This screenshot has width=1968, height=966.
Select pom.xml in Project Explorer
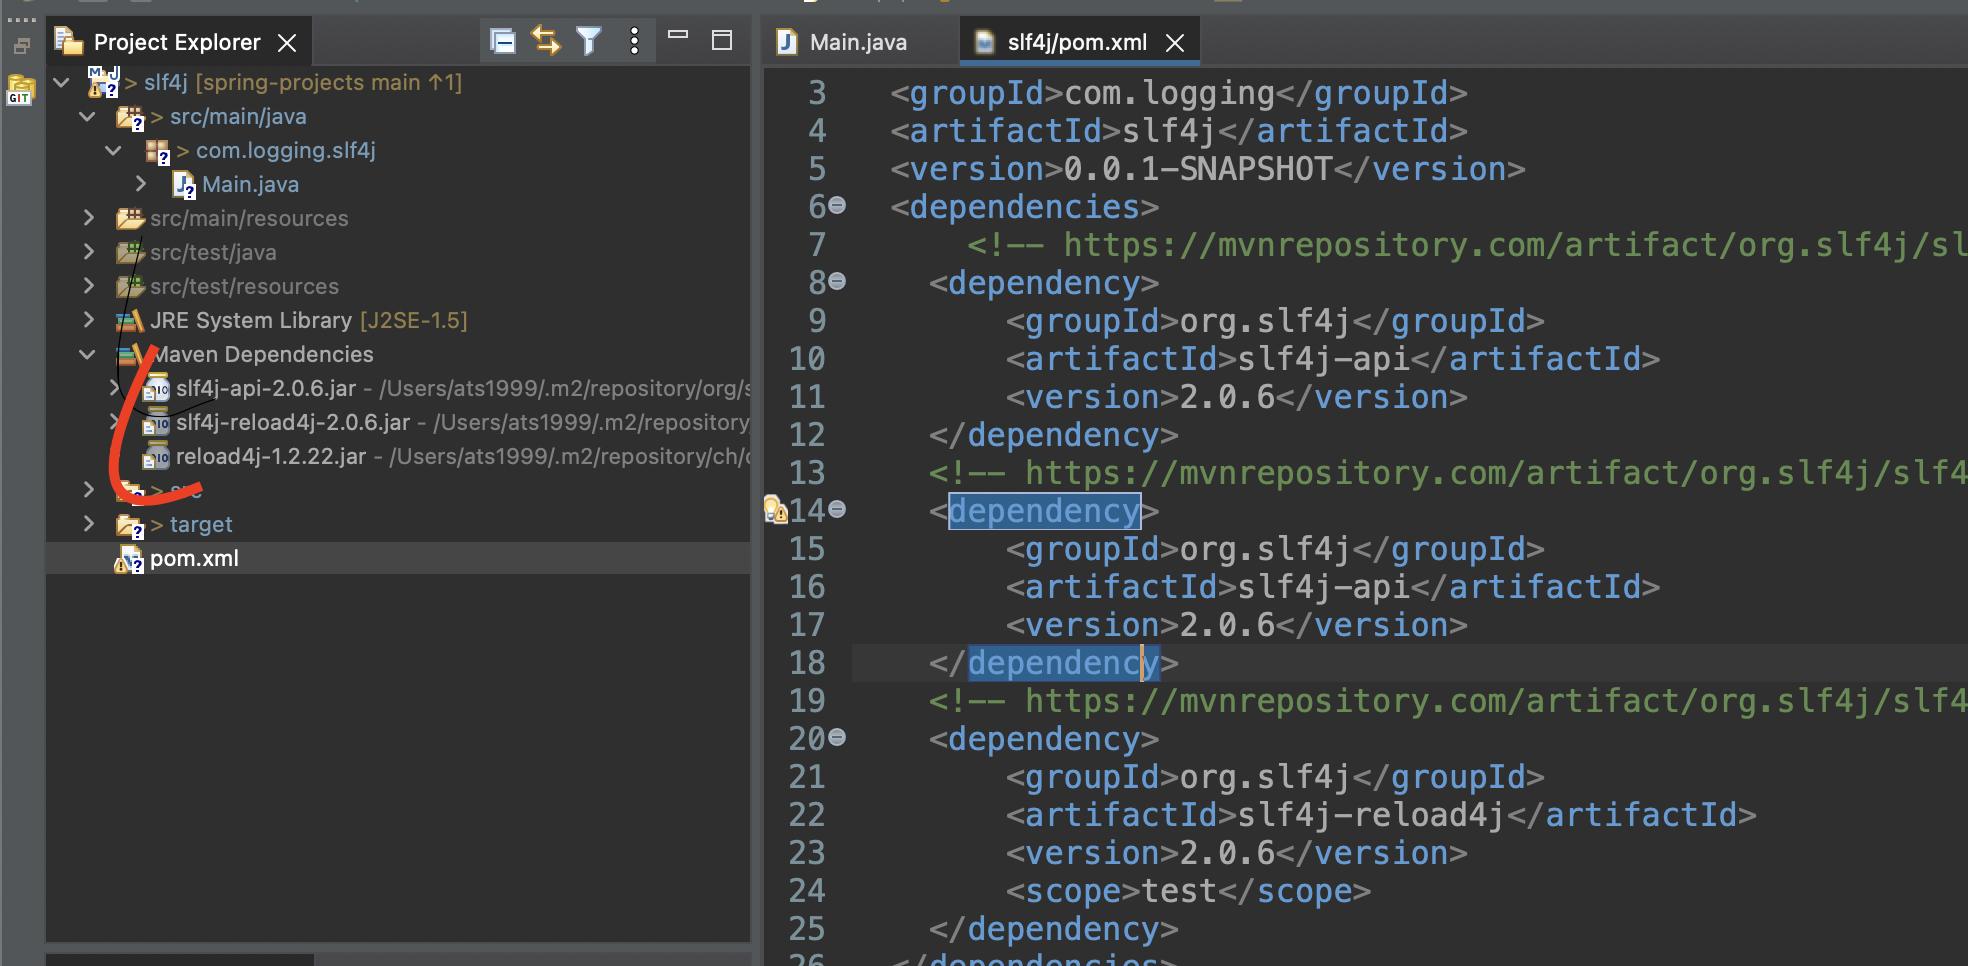[194, 559]
